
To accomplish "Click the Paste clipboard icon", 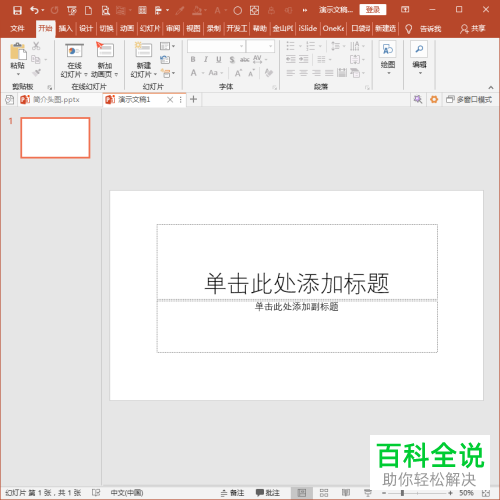I will [18, 51].
